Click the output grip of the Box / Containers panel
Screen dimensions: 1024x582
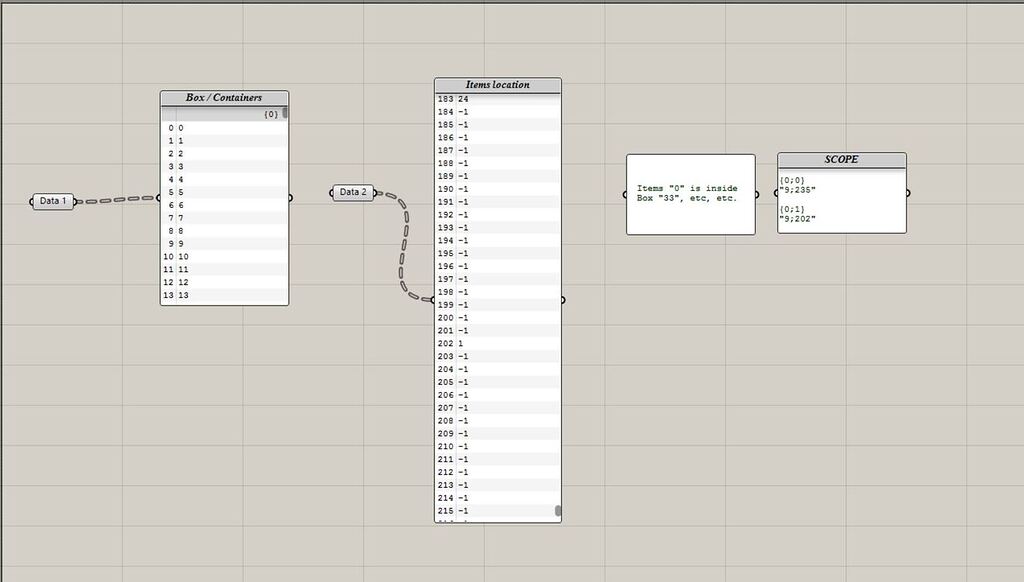tap(290, 198)
